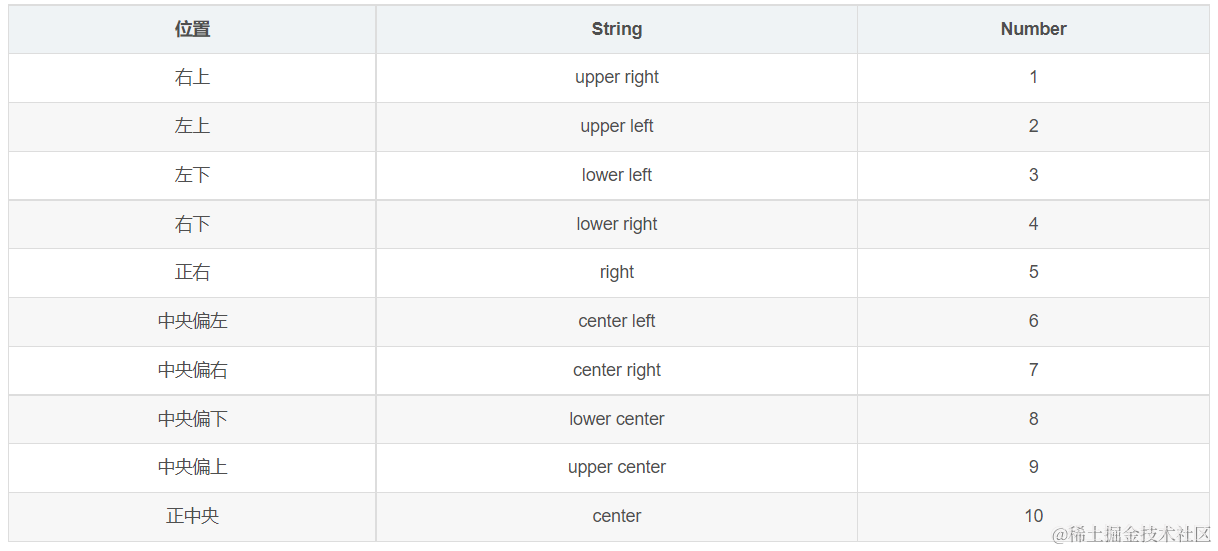The width and height of the screenshot is (1218, 551).
Task: Select the 'upper left' string cell
Action: [x=616, y=126]
